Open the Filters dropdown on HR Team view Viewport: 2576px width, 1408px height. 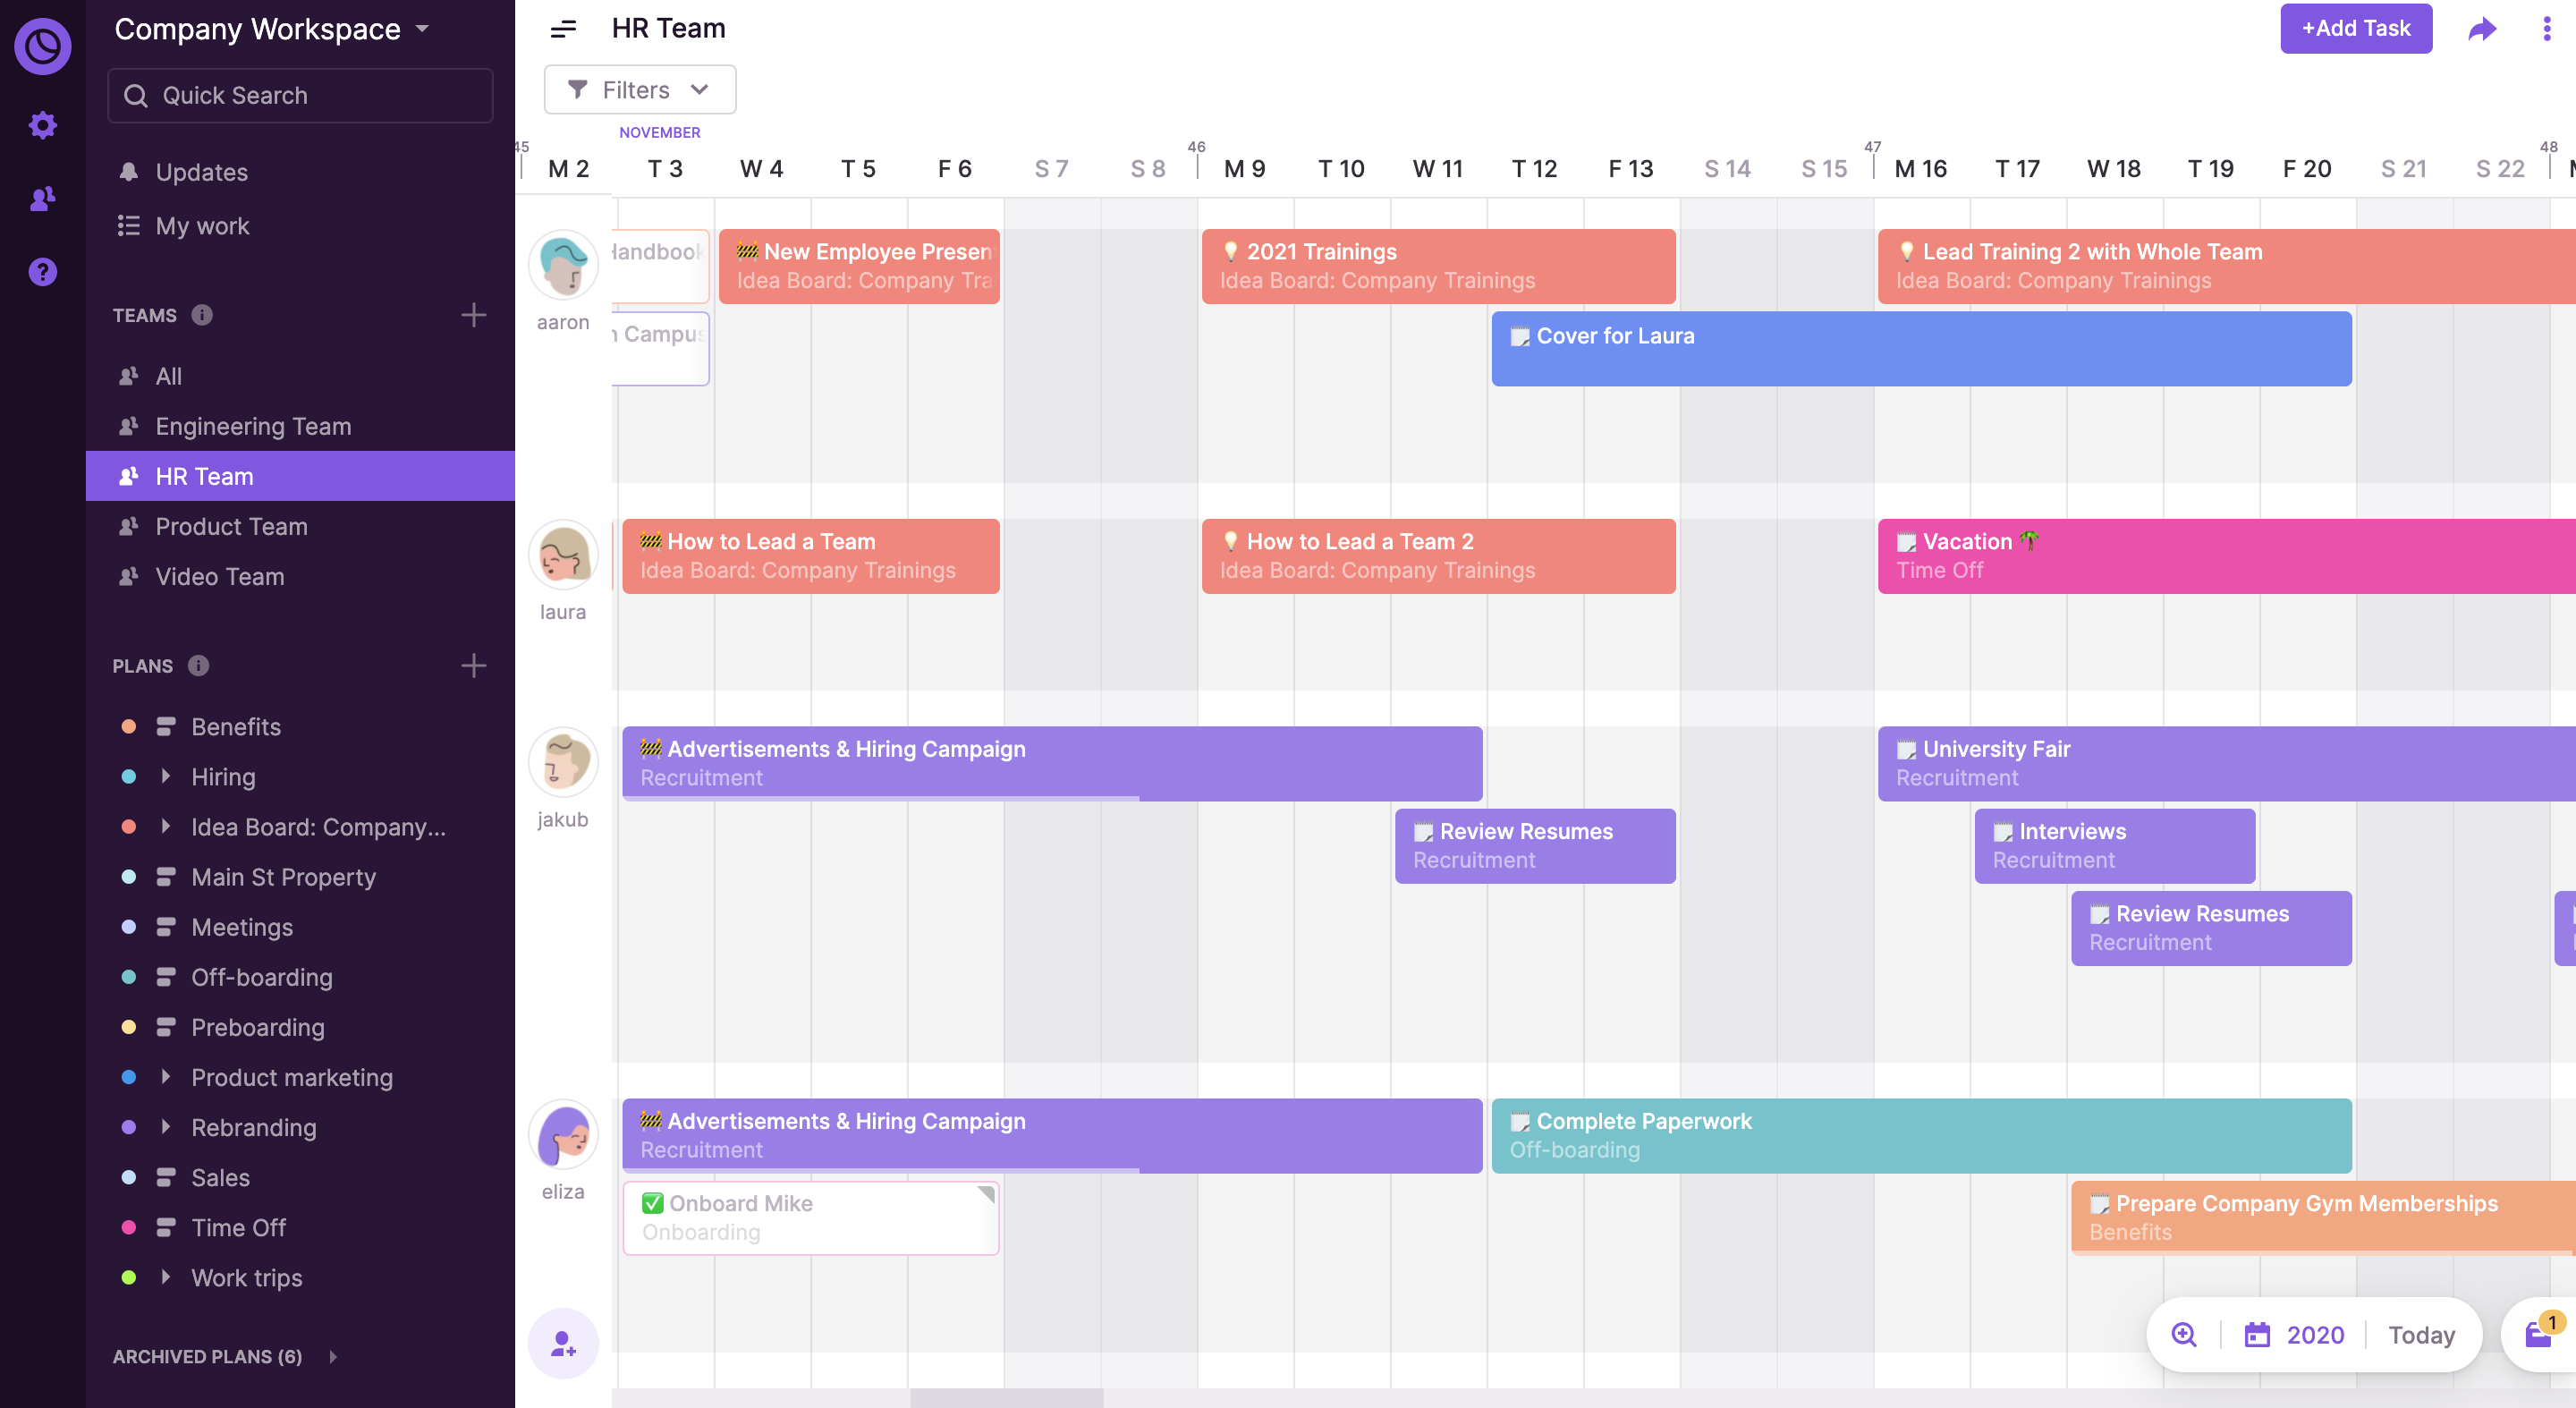point(638,89)
